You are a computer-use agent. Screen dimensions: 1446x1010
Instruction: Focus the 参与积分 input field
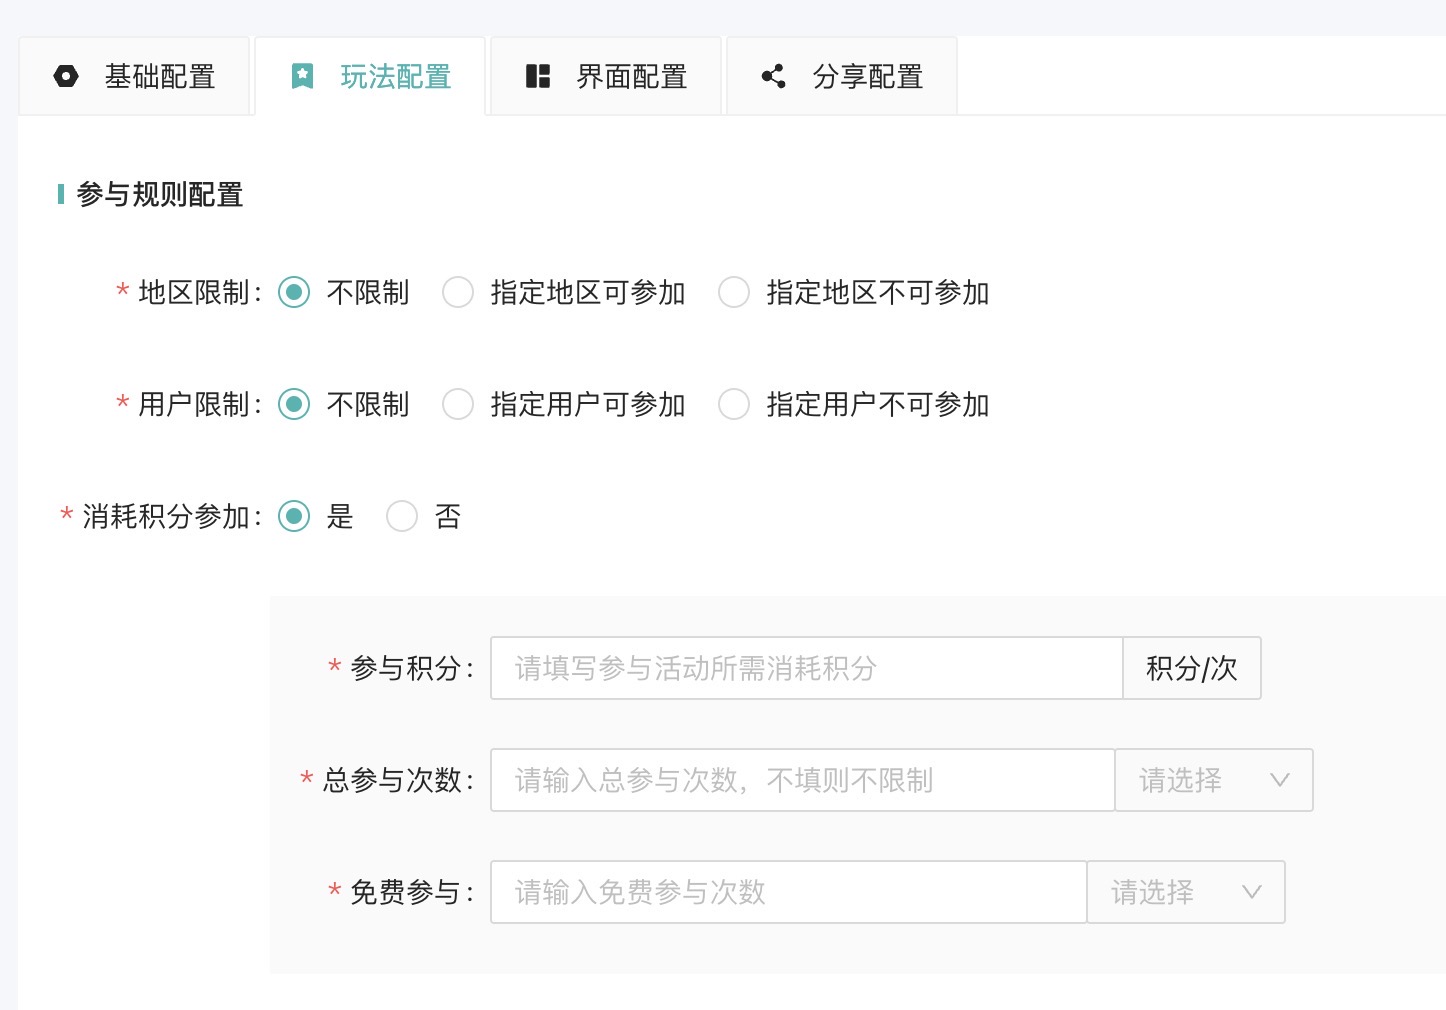pos(807,668)
